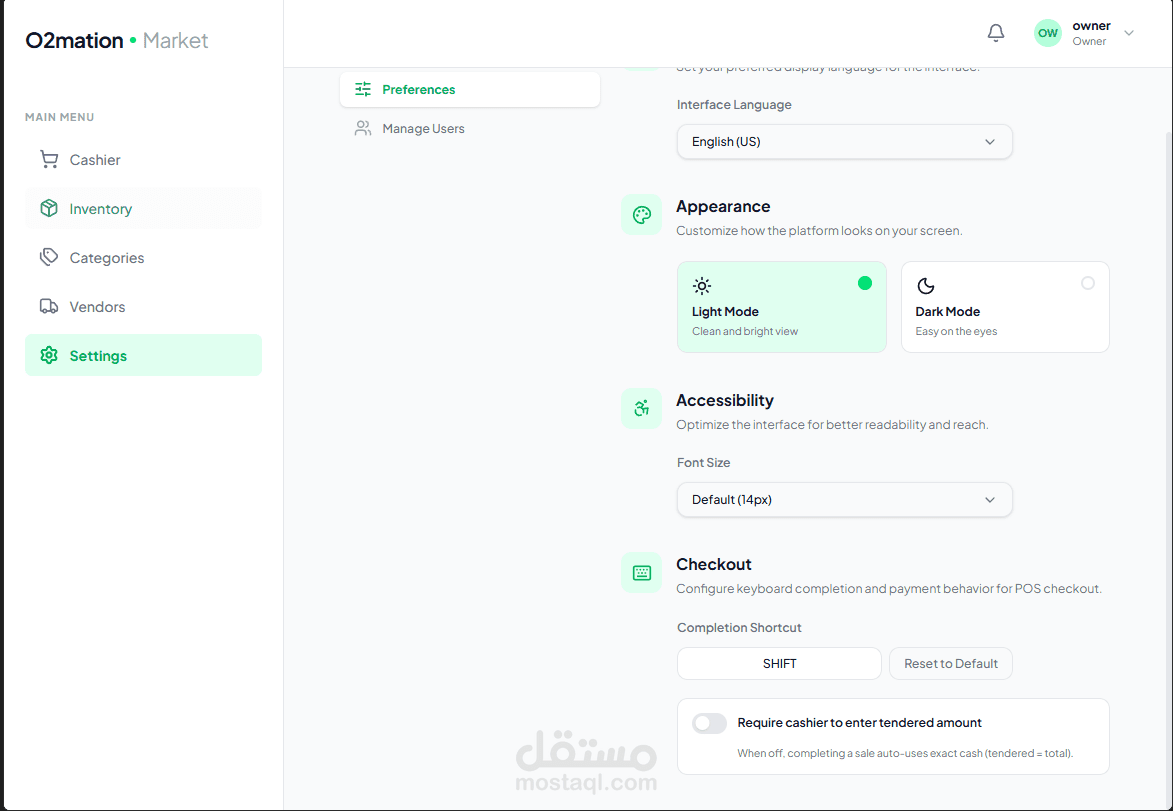Screen dimensions: 1173x811
Task: Enable Require cashier to enter tendered amount
Action: click(709, 723)
